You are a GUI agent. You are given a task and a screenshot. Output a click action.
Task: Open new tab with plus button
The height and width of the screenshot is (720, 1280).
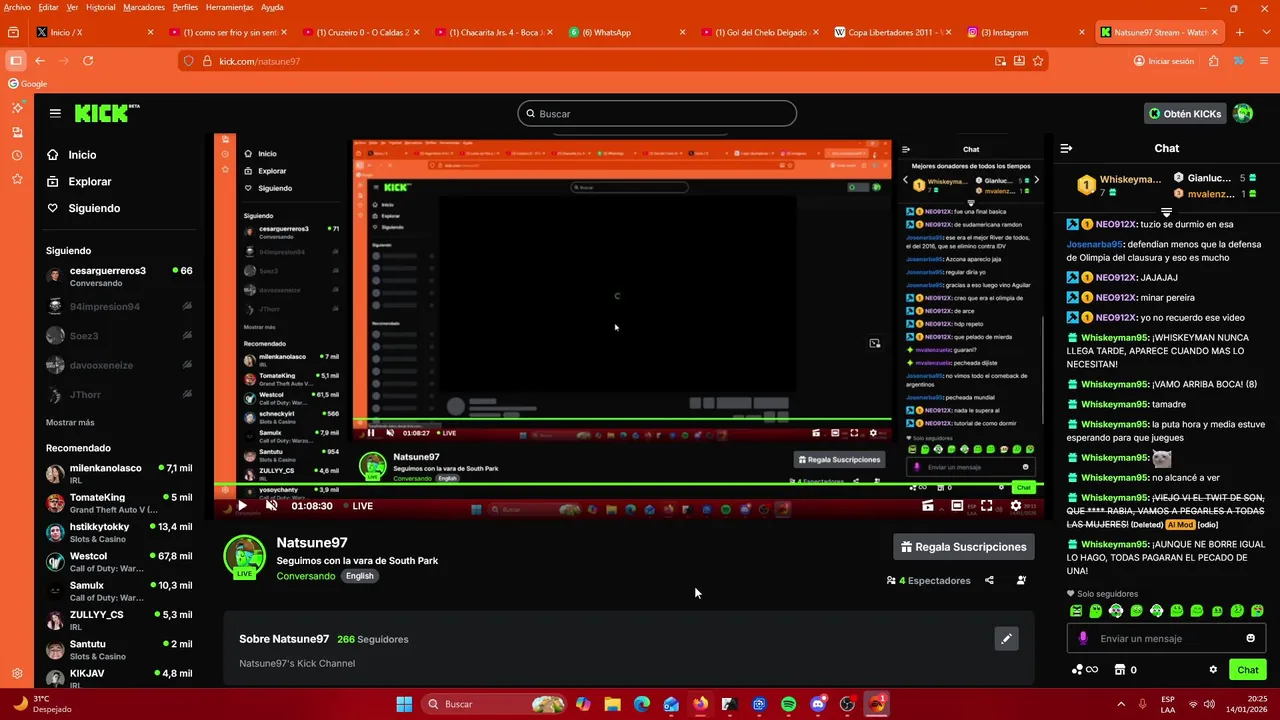(1240, 32)
